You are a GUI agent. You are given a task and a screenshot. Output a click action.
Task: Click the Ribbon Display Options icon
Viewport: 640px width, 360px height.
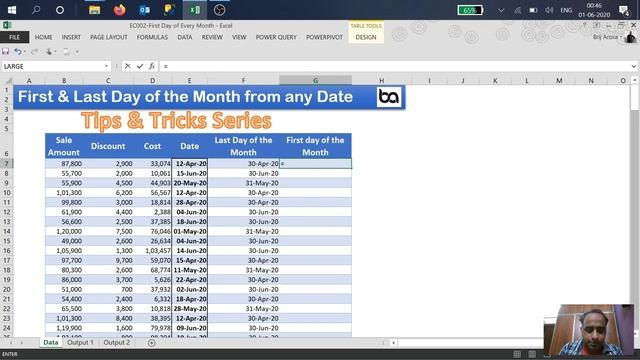pos(597,25)
